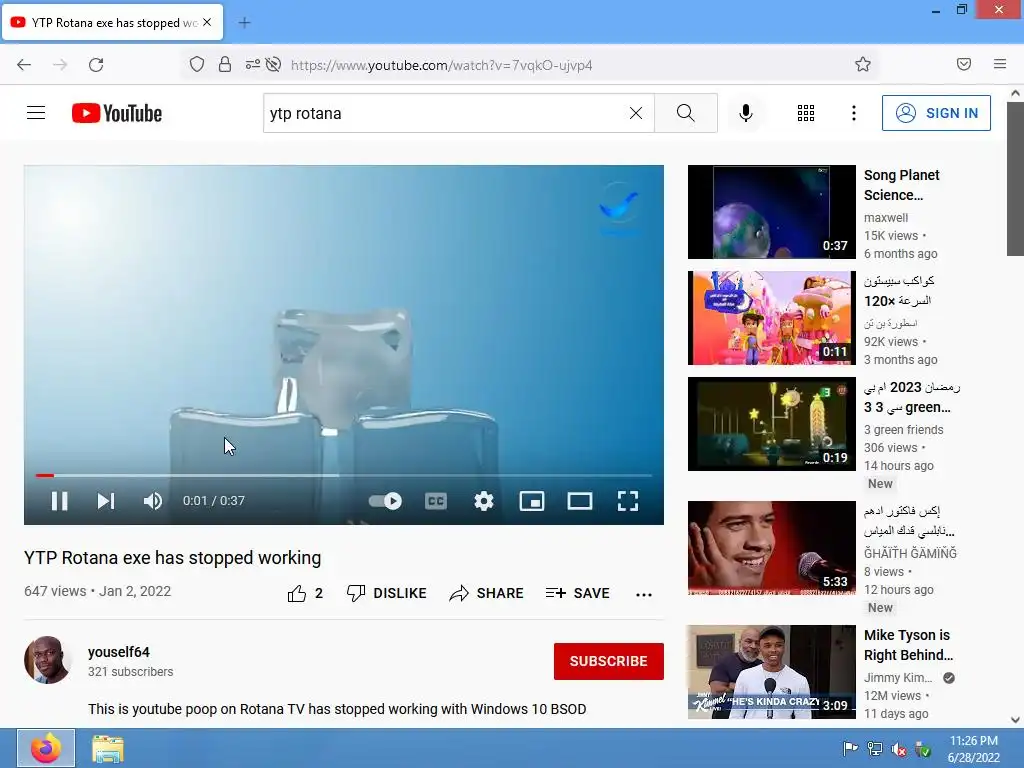The width and height of the screenshot is (1024, 768).
Task: Enable the miniplayer
Action: (x=532, y=501)
